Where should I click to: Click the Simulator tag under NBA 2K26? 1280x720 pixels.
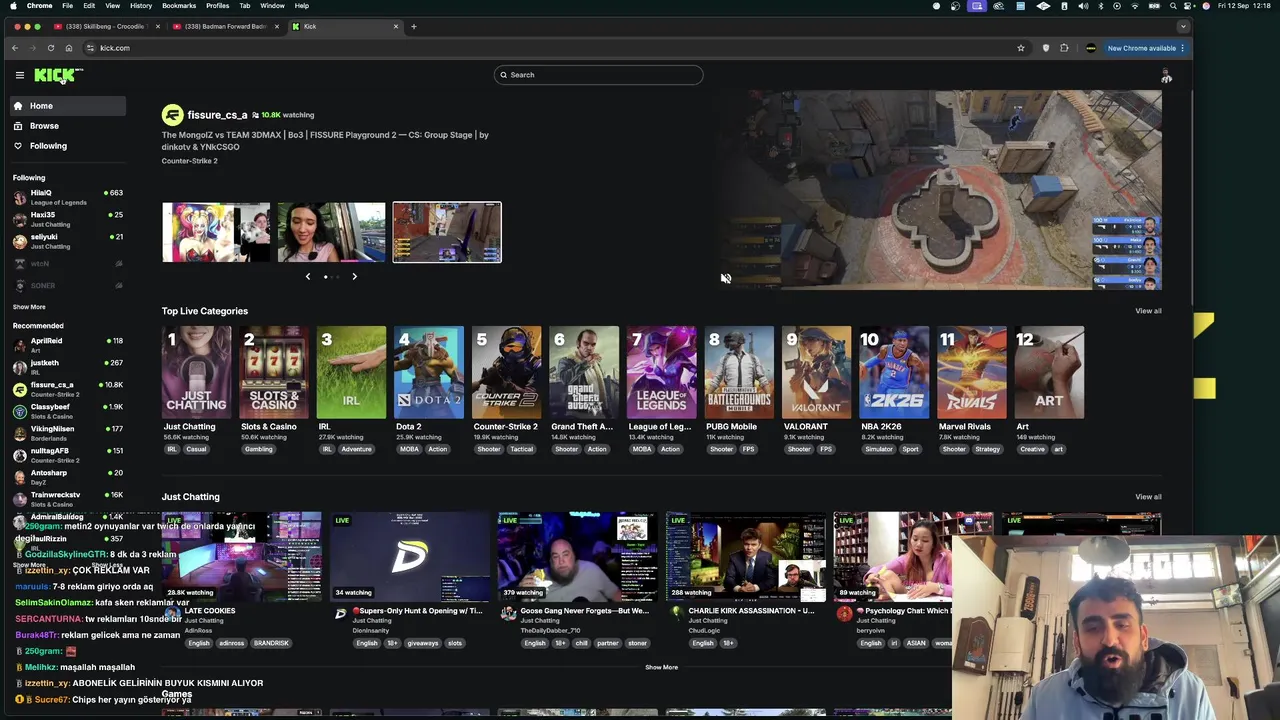click(x=878, y=449)
